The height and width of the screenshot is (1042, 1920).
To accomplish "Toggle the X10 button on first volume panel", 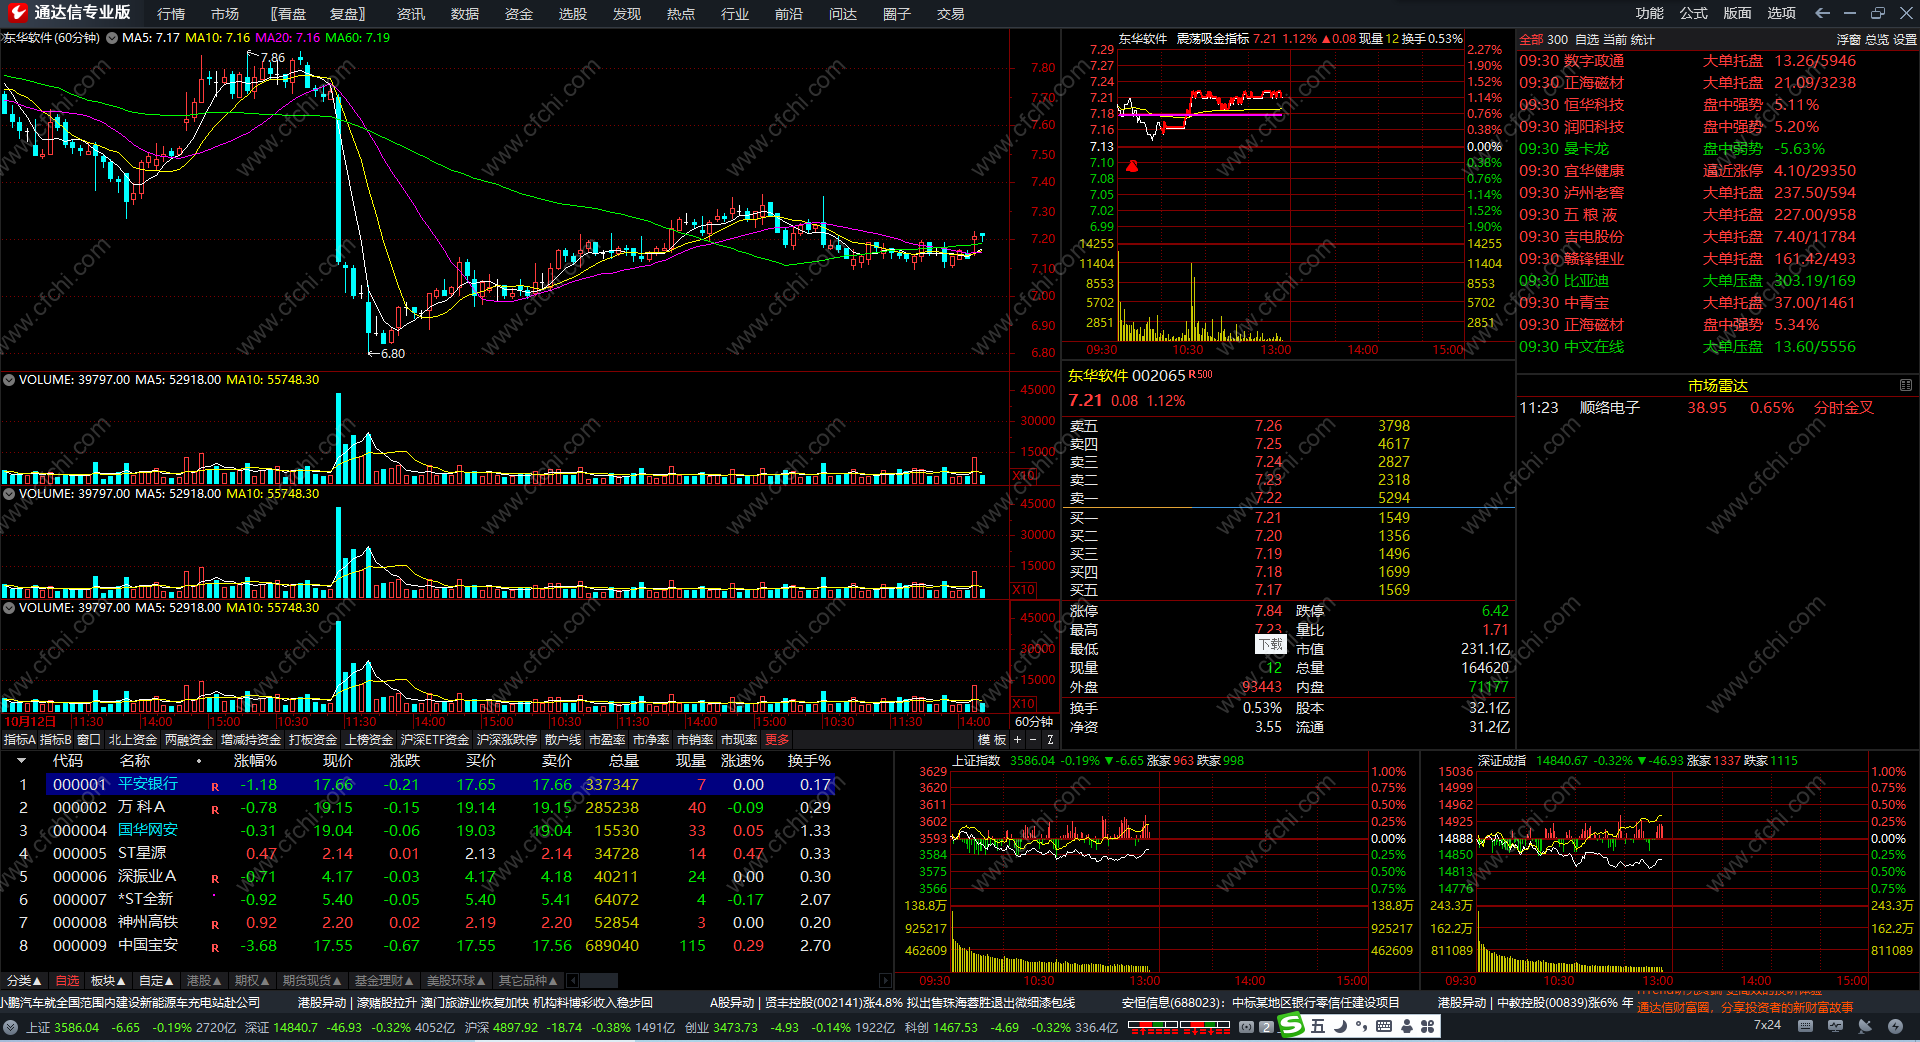I will click(1024, 476).
